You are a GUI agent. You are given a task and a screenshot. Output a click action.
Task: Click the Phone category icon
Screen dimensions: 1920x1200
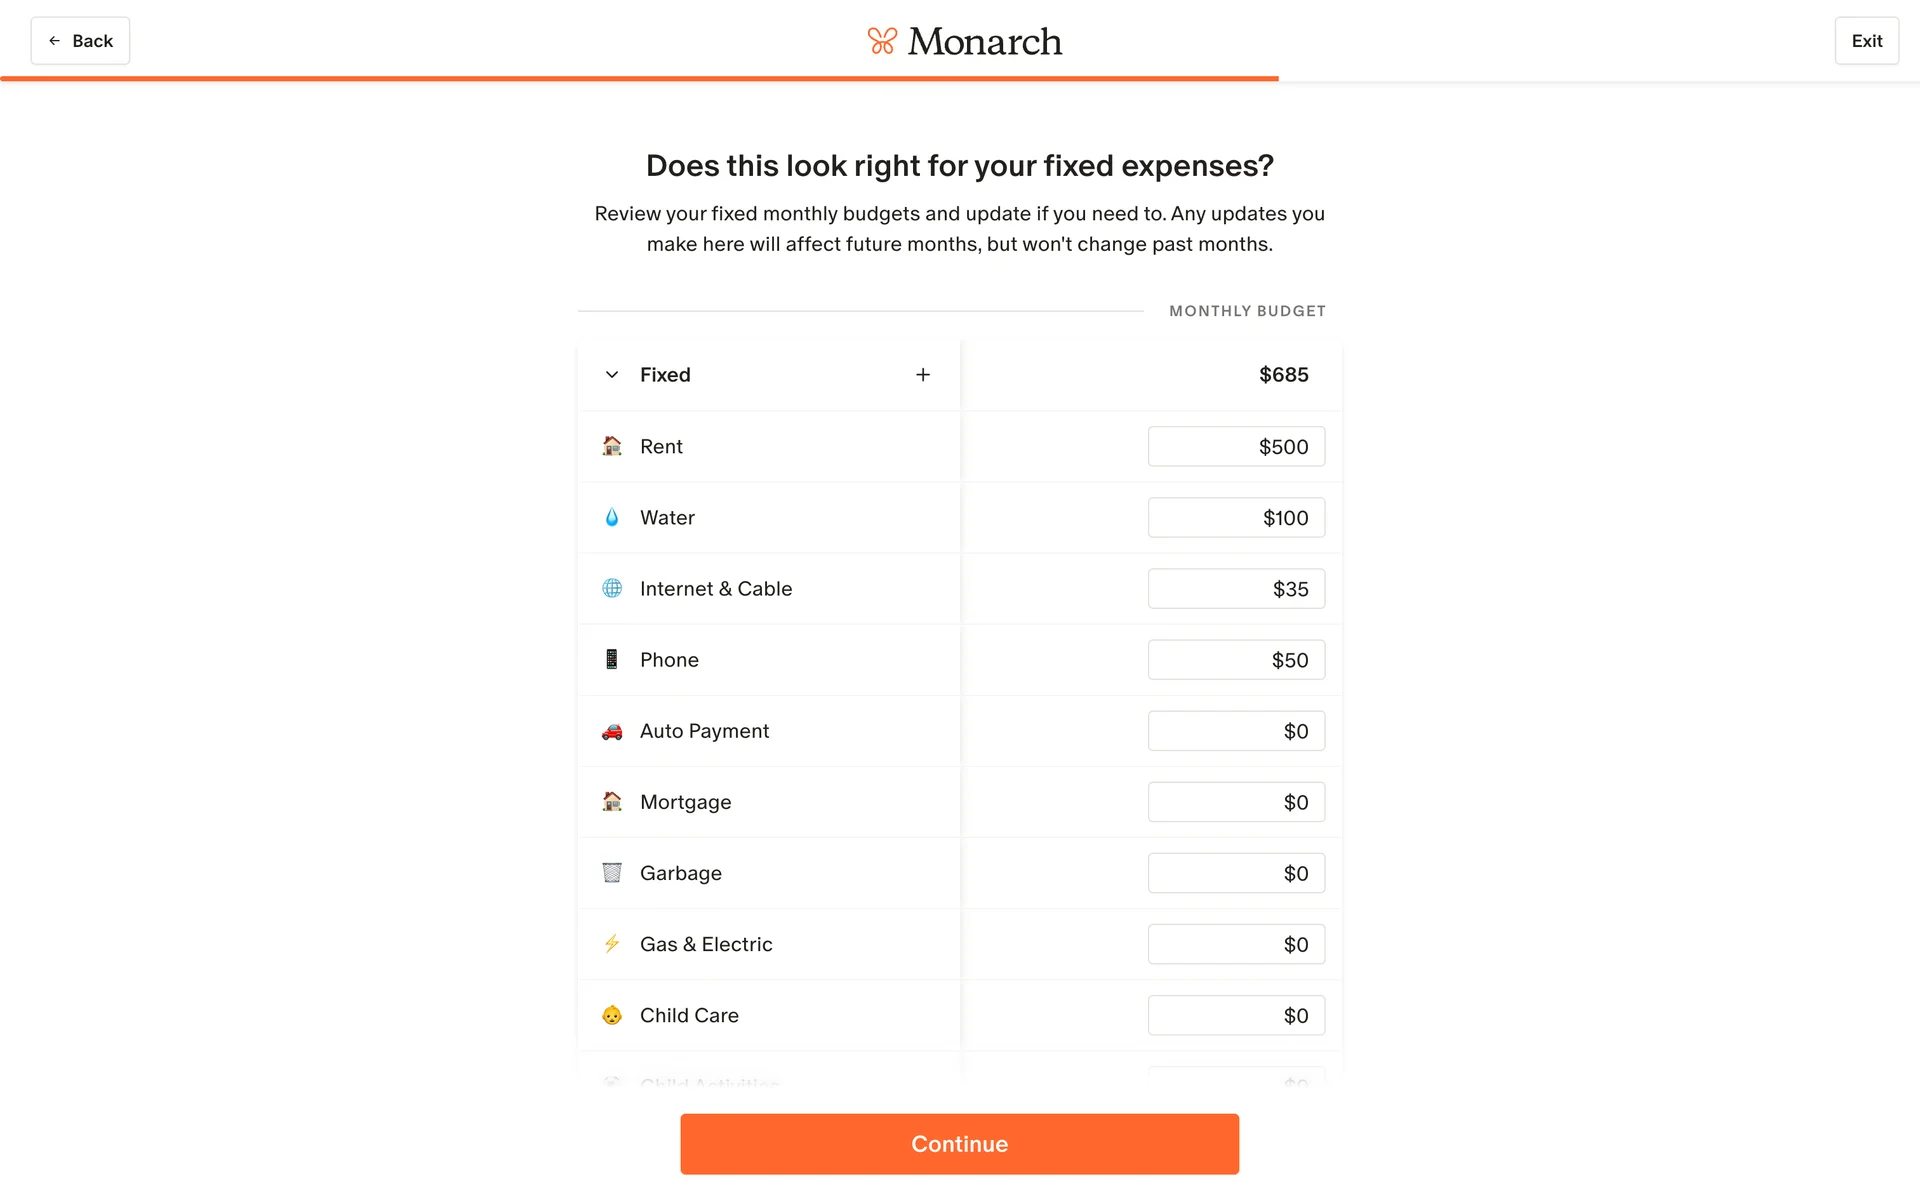point(612,660)
